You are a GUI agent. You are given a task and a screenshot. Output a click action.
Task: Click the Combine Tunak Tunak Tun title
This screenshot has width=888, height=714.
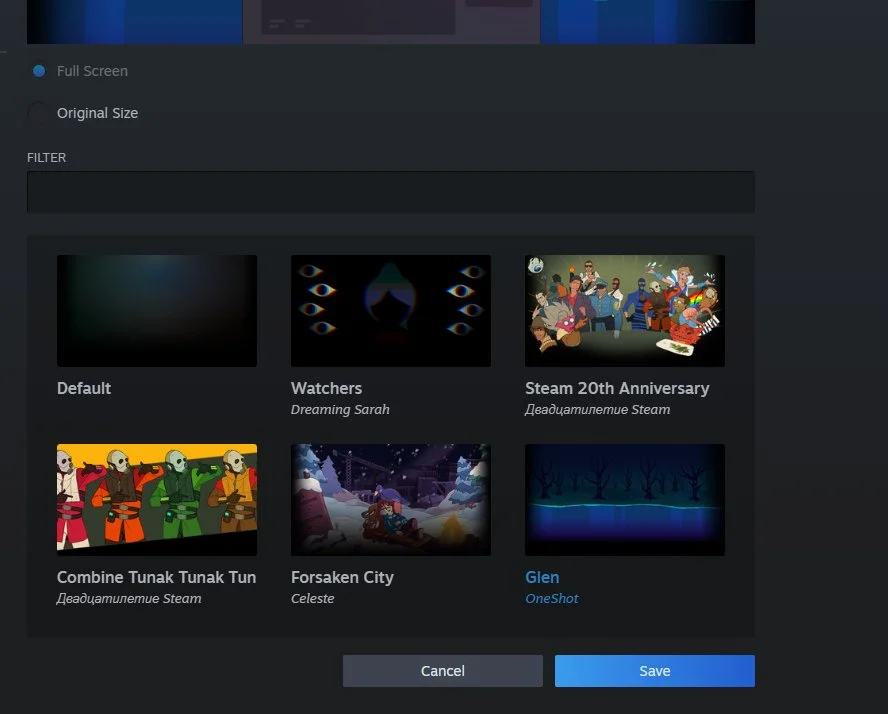156,577
